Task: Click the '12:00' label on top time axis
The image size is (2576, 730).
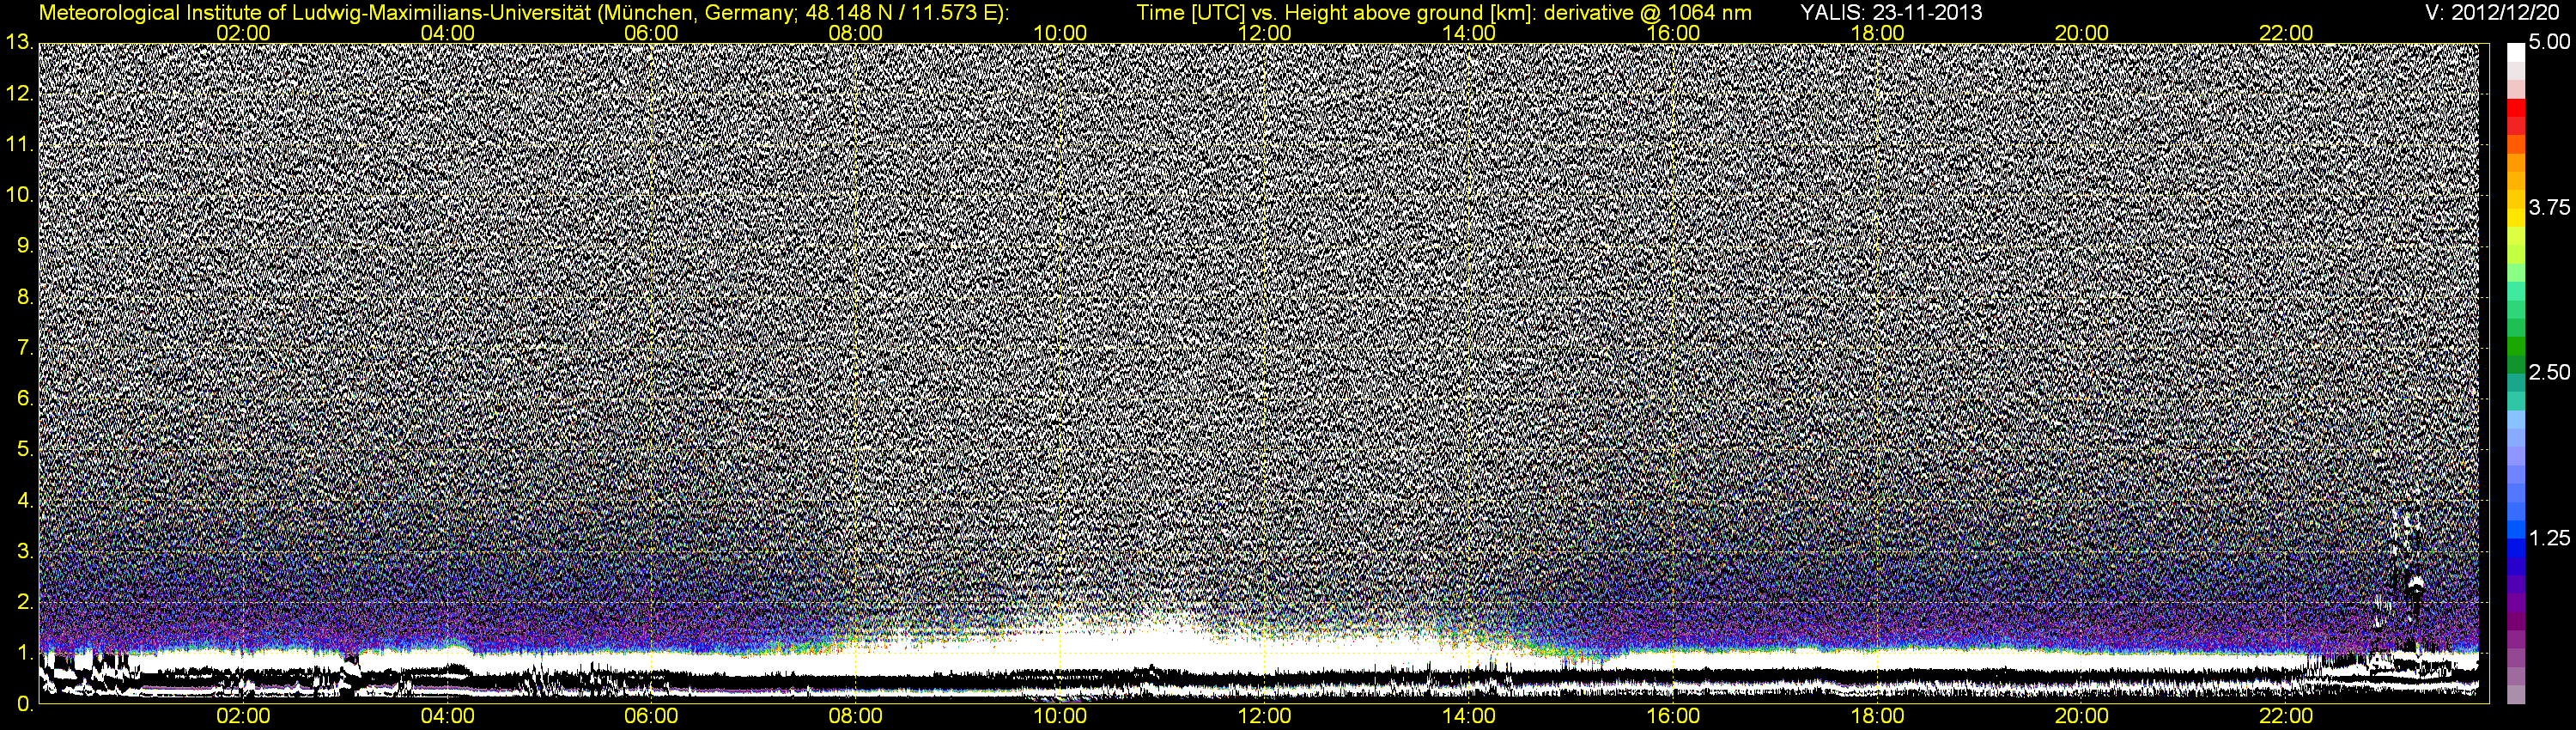Action: click(1265, 33)
